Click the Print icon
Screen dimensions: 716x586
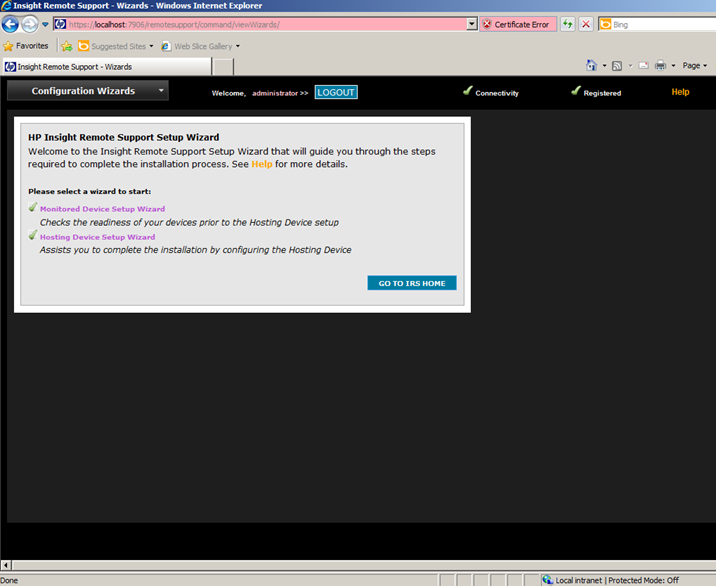click(660, 66)
